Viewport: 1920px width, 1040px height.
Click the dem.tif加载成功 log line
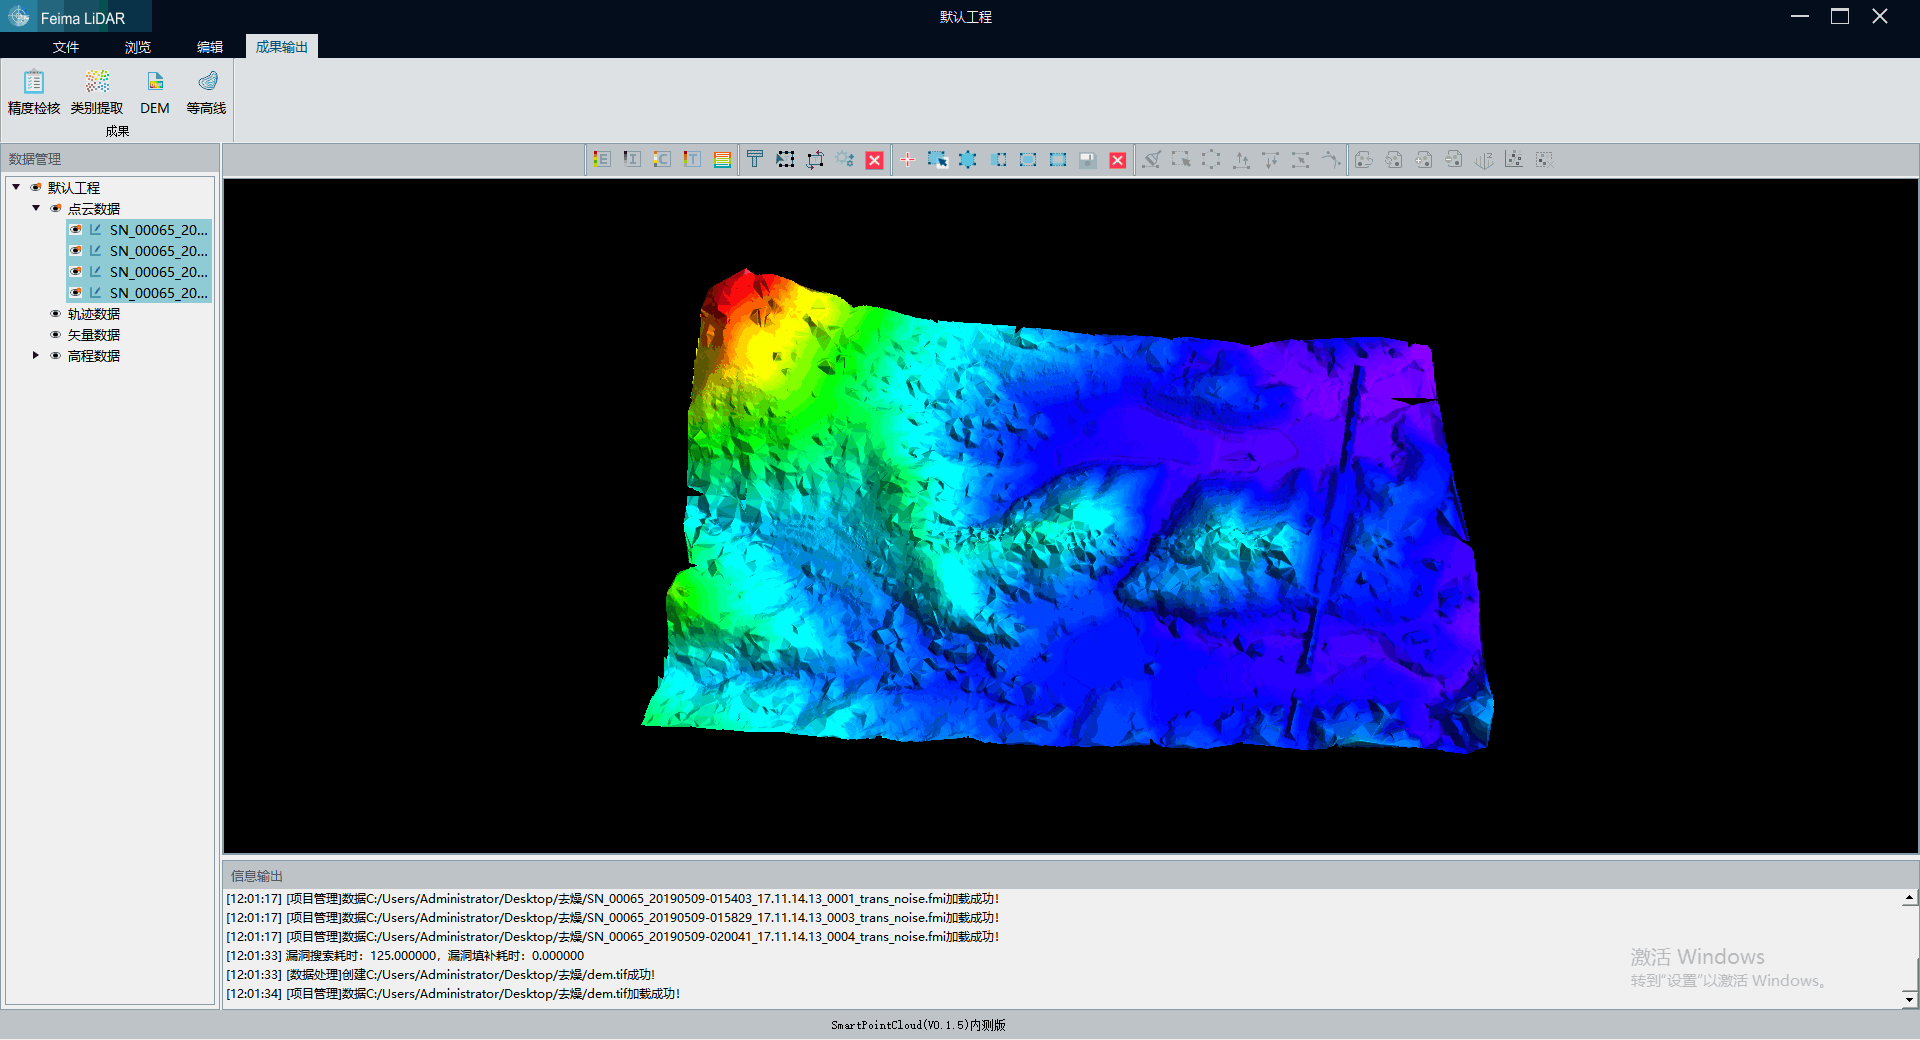(453, 994)
